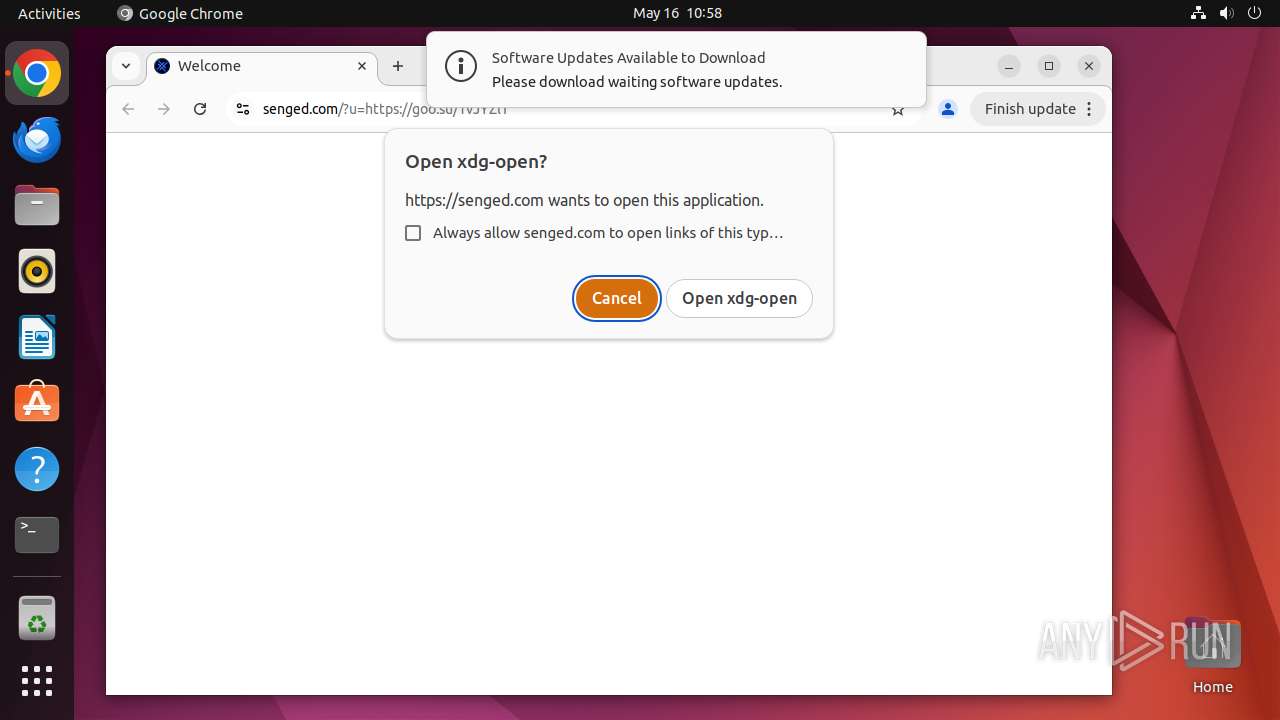Launch Terminal from the dock

(x=37, y=535)
